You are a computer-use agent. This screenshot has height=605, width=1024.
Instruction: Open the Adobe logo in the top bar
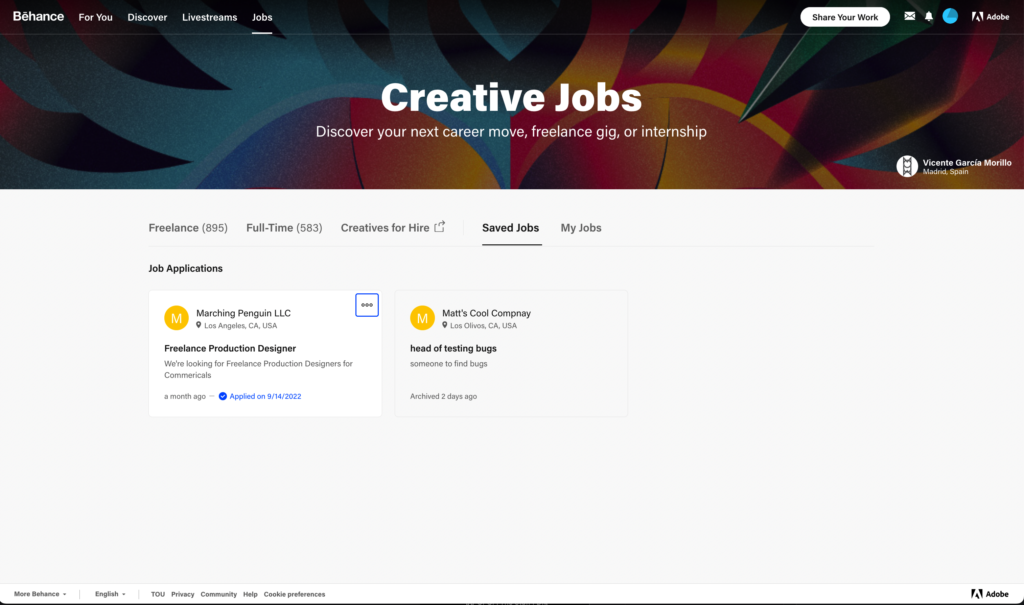tap(990, 16)
